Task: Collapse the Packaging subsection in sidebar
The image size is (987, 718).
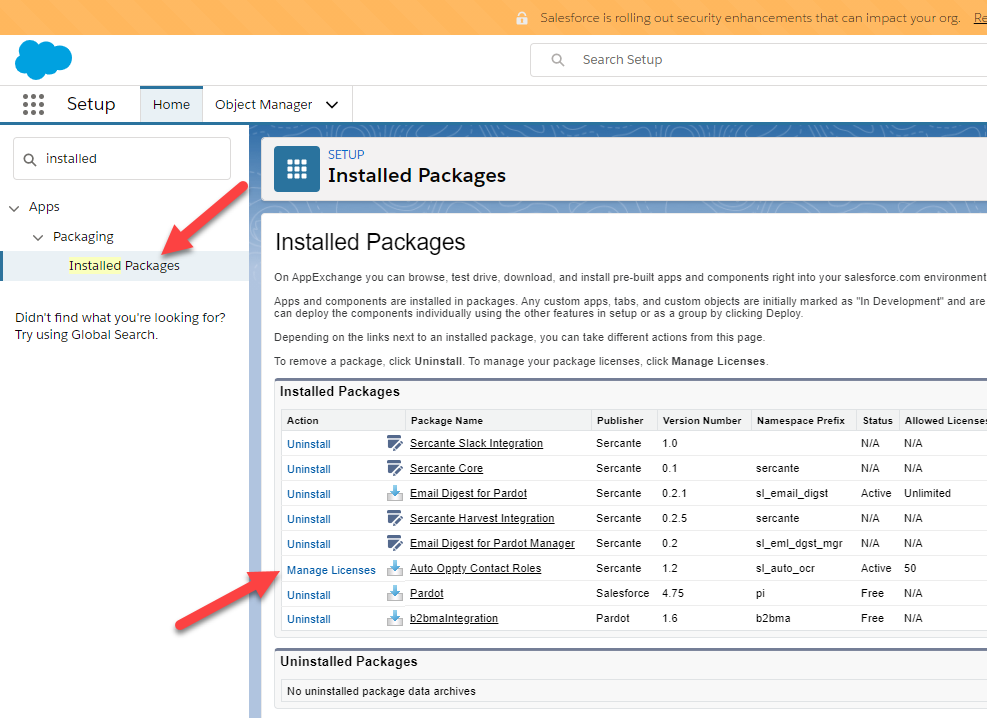Action: point(38,237)
